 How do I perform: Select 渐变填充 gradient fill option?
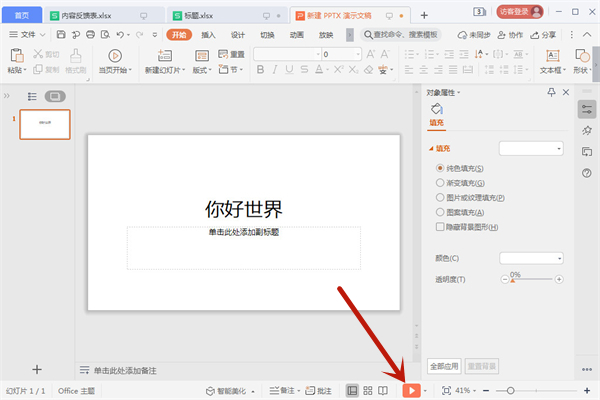click(x=441, y=183)
